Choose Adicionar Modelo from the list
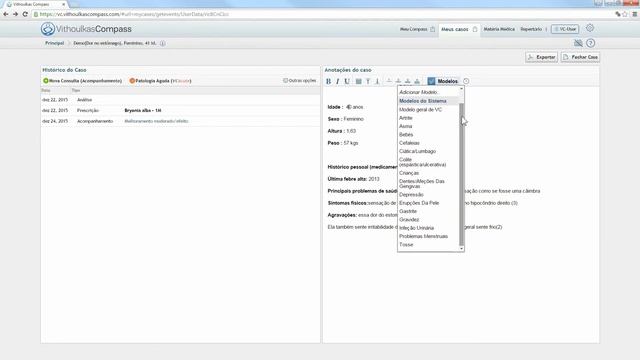Image resolution: width=640 pixels, height=360 pixels. pos(418,92)
